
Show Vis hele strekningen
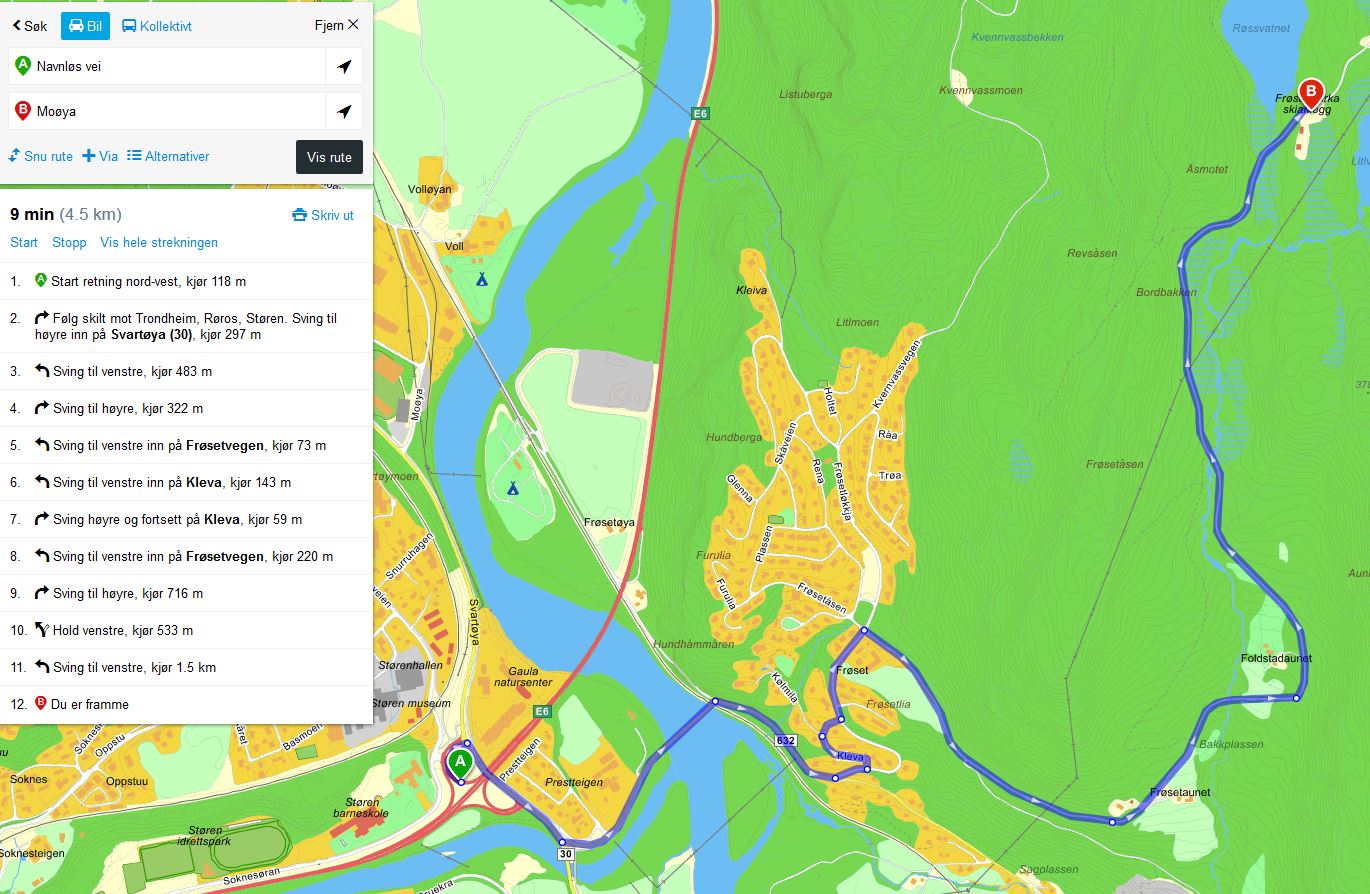point(159,242)
